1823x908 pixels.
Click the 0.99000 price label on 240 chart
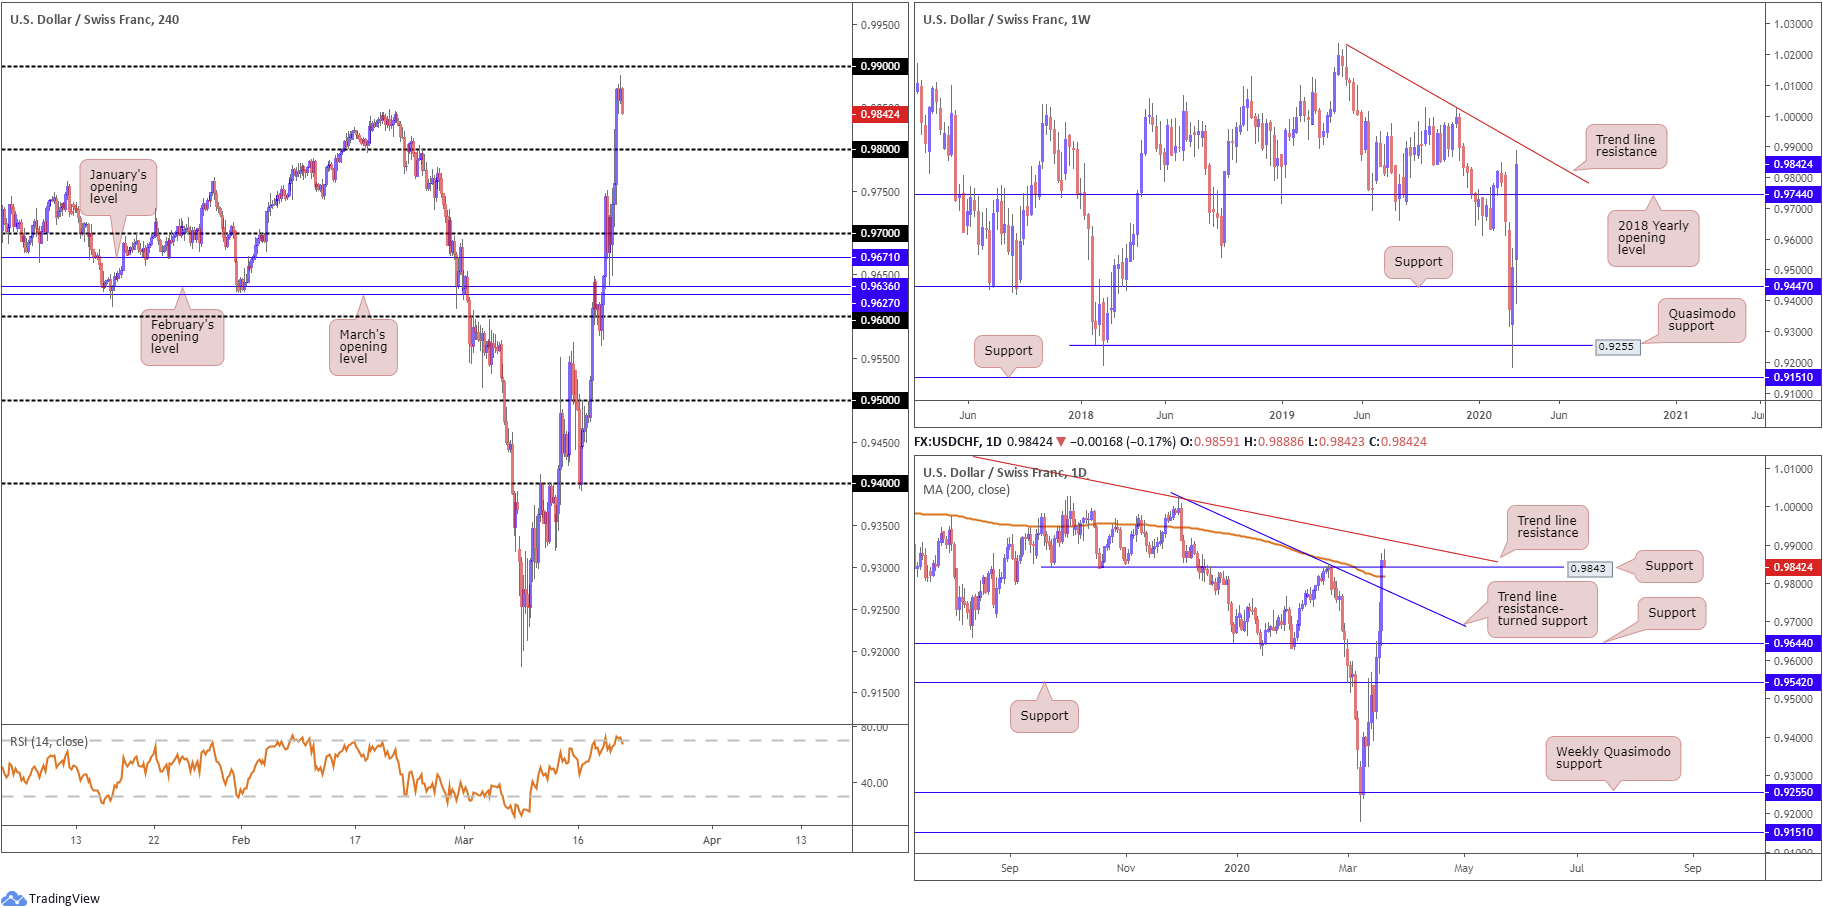point(880,66)
